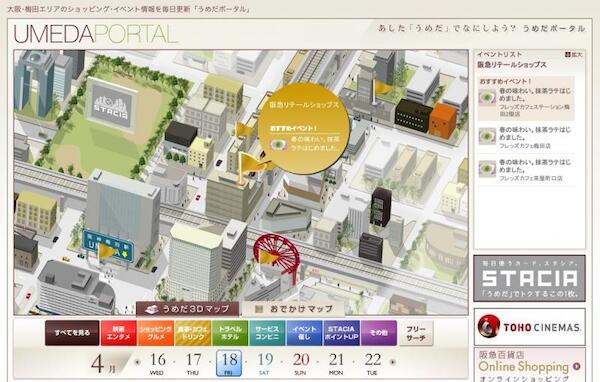Screen dimensions: 600x382
Task: Select date 19 SAT
Action: tap(264, 363)
